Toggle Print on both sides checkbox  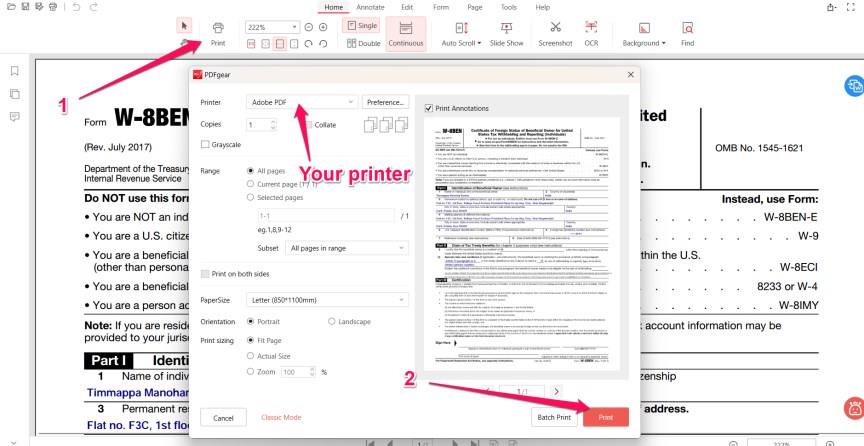[x=205, y=274]
